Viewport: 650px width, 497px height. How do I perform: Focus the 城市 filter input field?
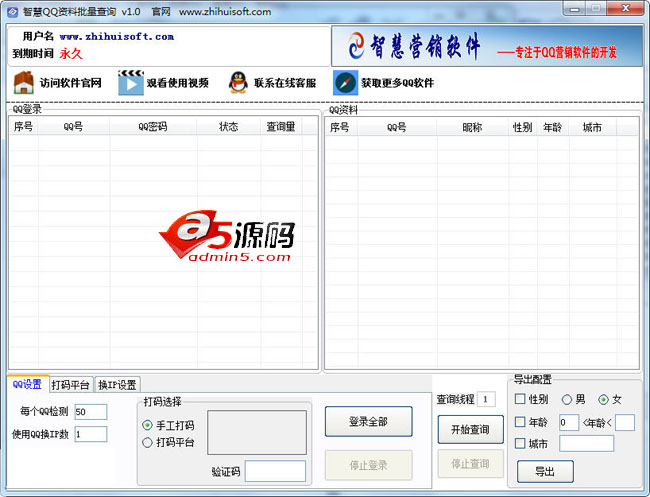tap(586, 444)
